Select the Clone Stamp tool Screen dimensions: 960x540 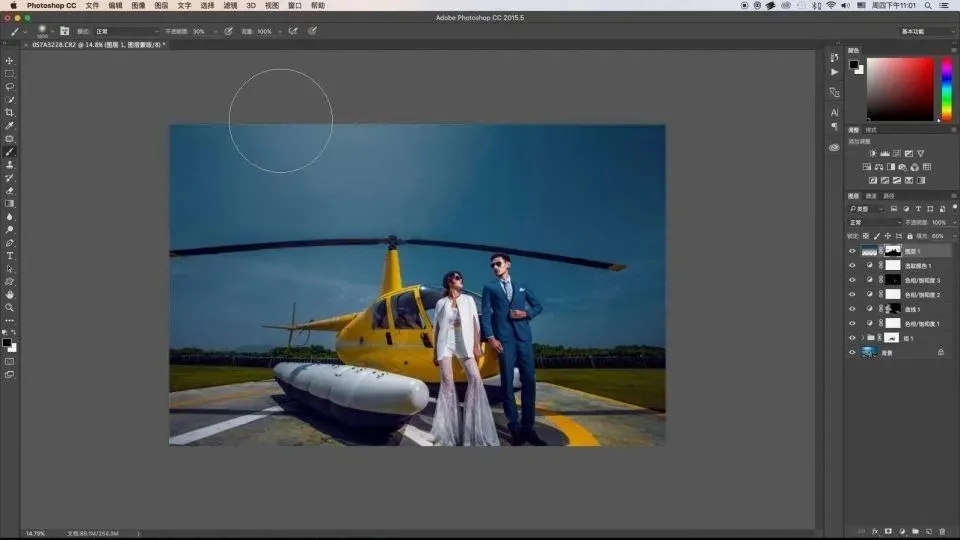(x=10, y=165)
